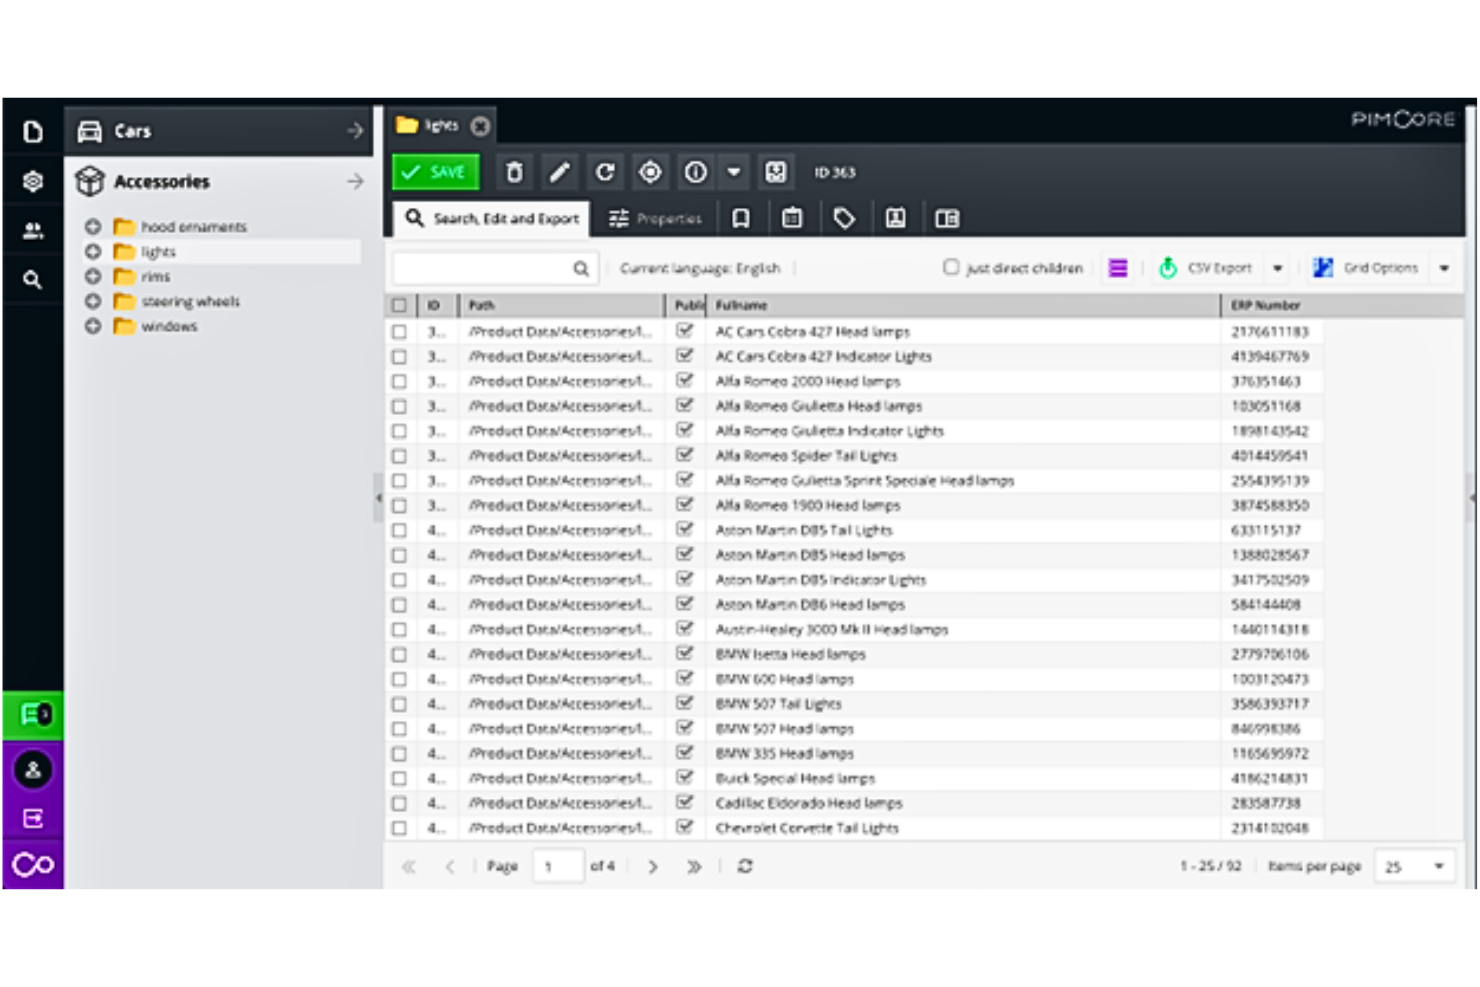Open the Cars panel arrow

coord(355,131)
